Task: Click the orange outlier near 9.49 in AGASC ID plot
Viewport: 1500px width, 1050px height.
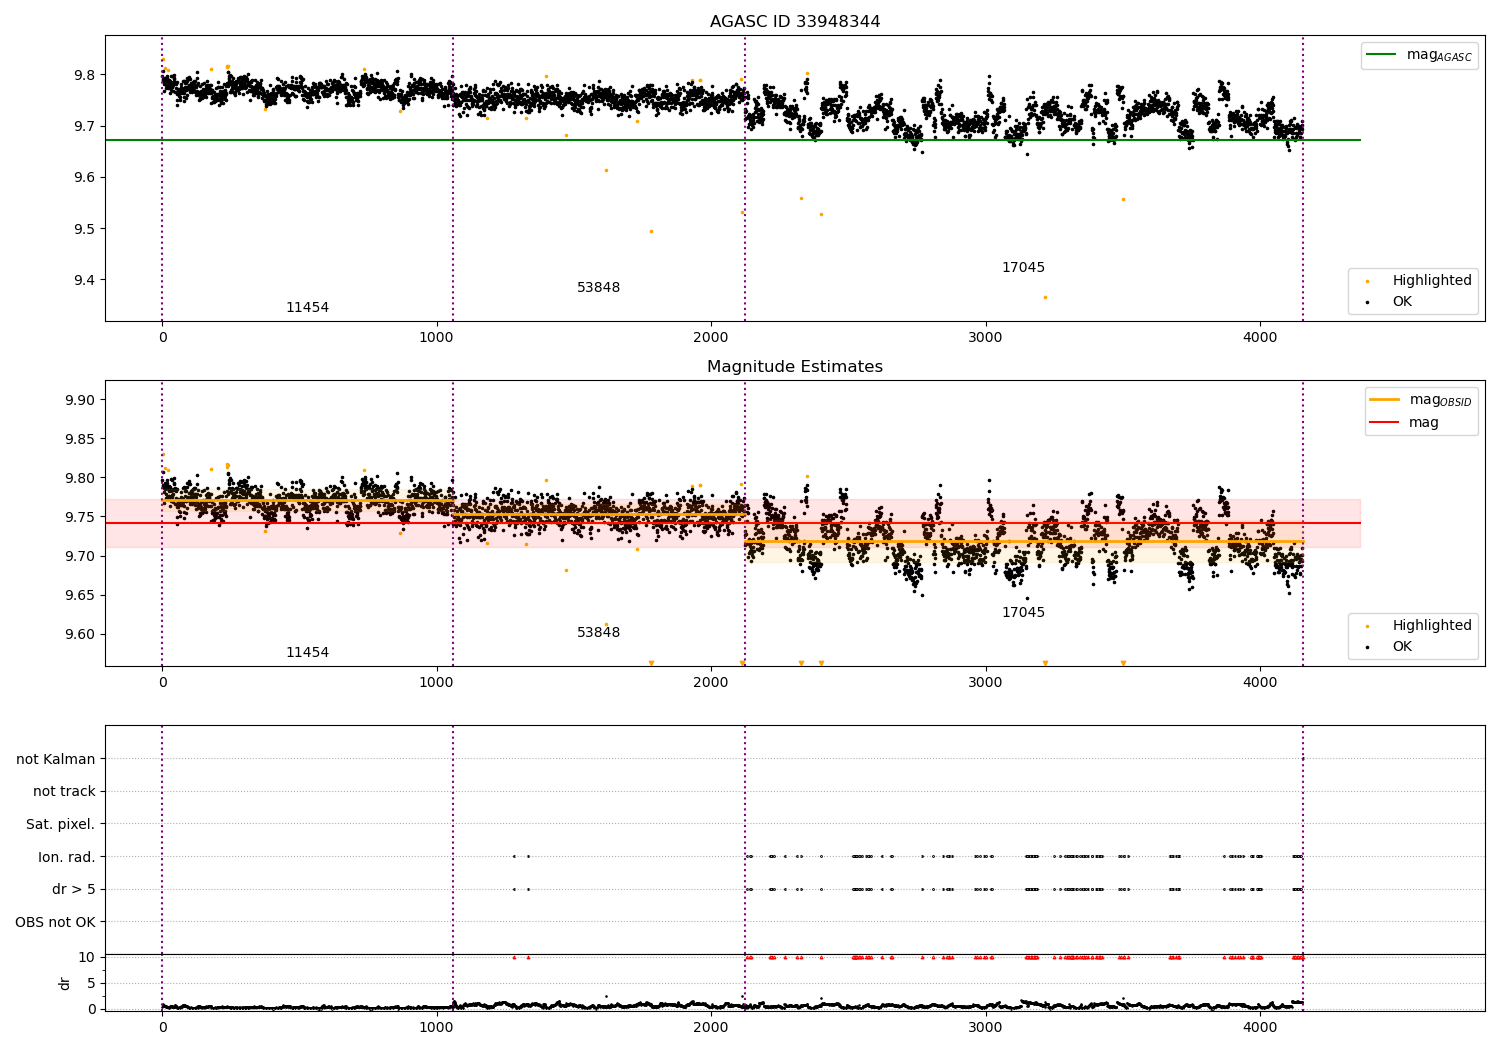Action: [x=651, y=231]
